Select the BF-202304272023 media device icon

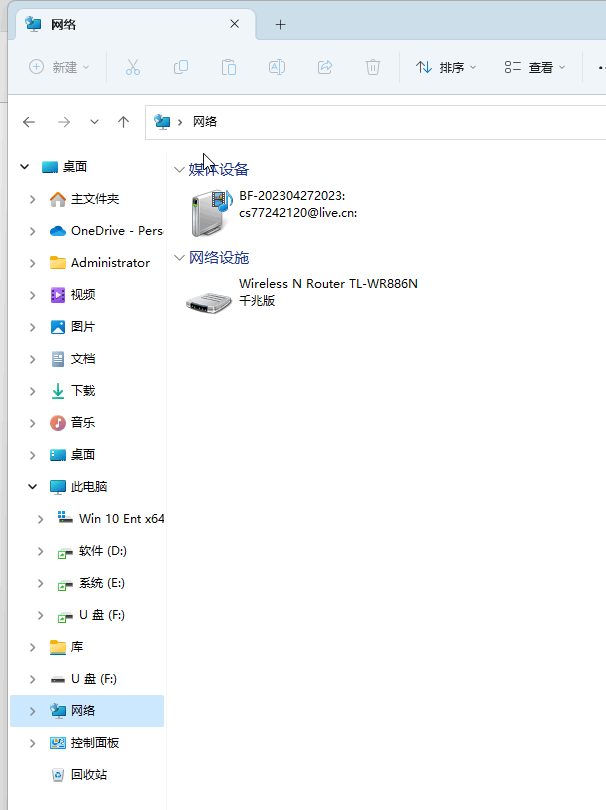click(211, 212)
